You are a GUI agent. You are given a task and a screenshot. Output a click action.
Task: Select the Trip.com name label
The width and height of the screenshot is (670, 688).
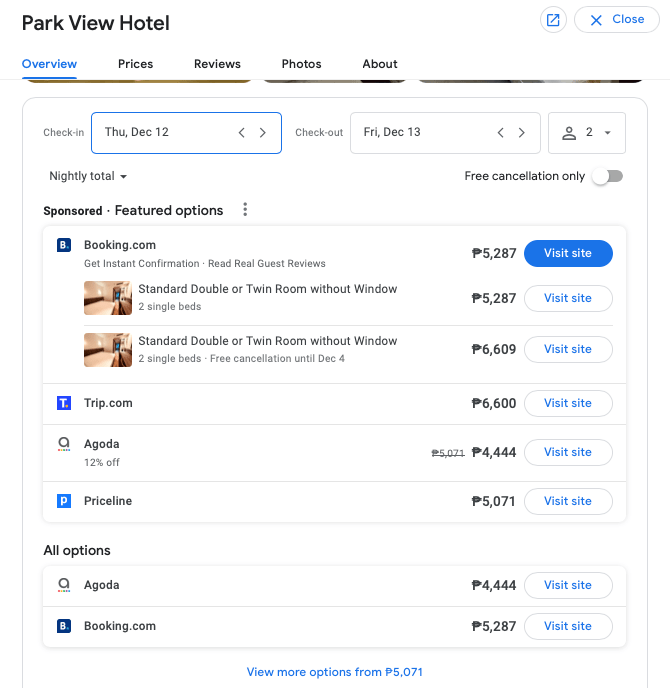(108, 403)
